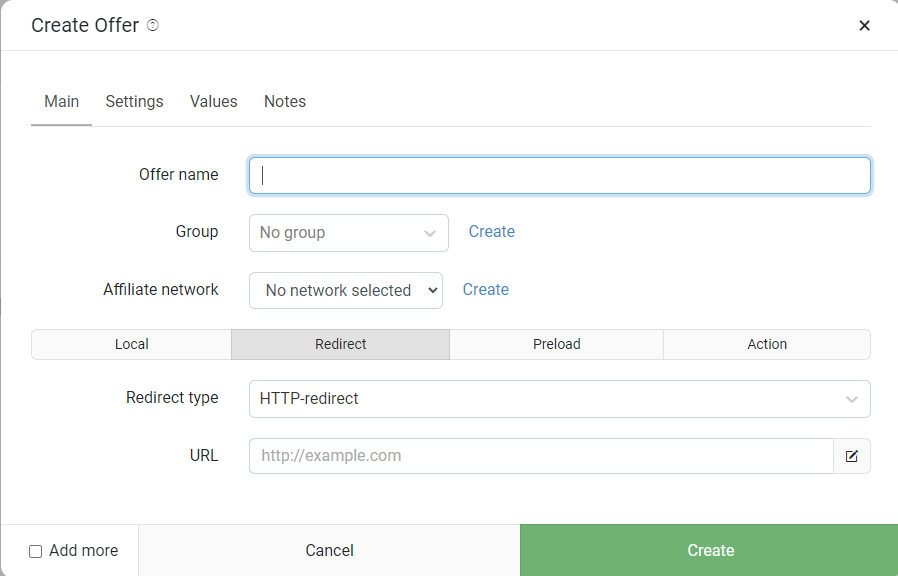Select the Action offer type

click(767, 344)
